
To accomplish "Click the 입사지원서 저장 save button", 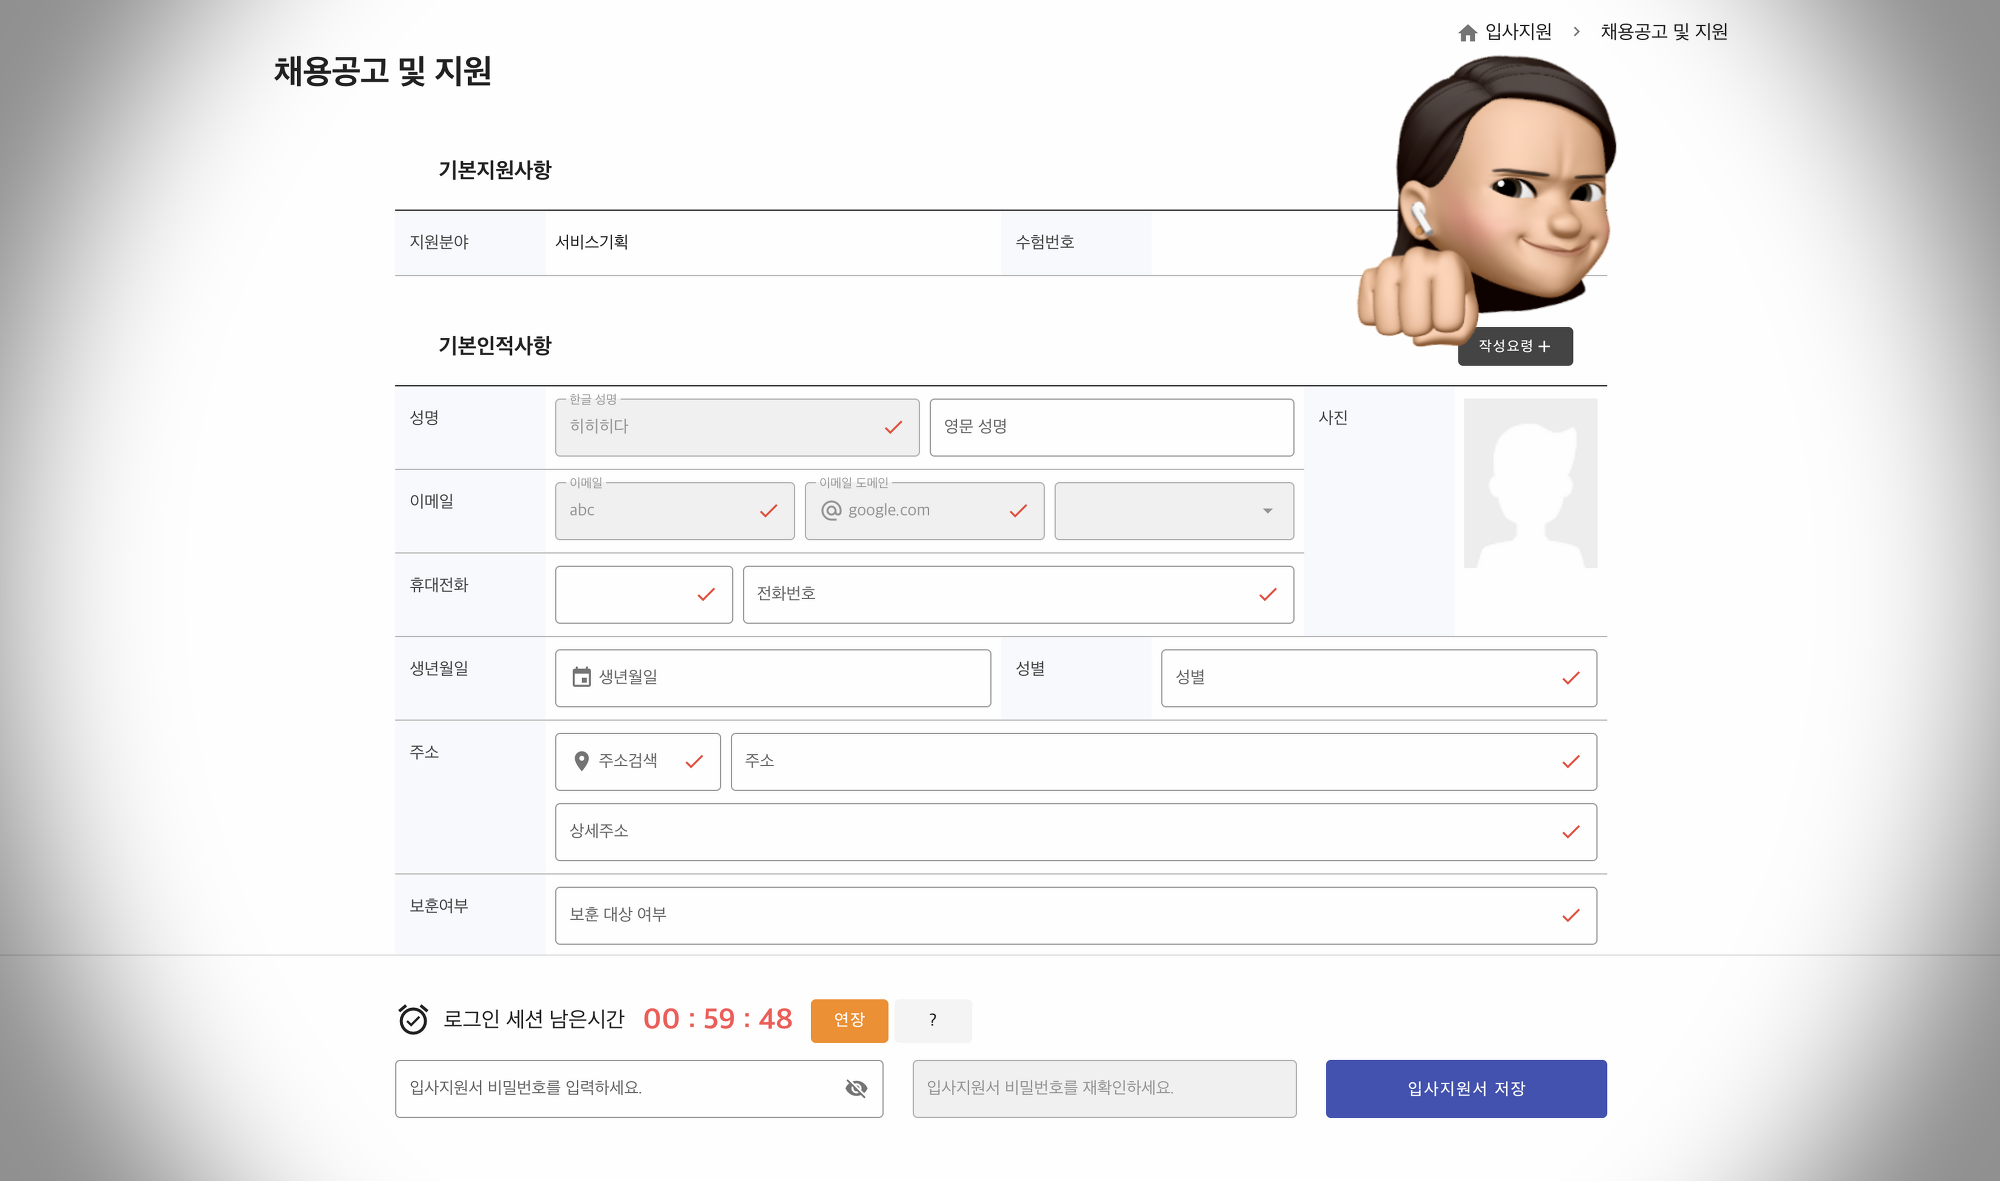I will (1466, 1088).
